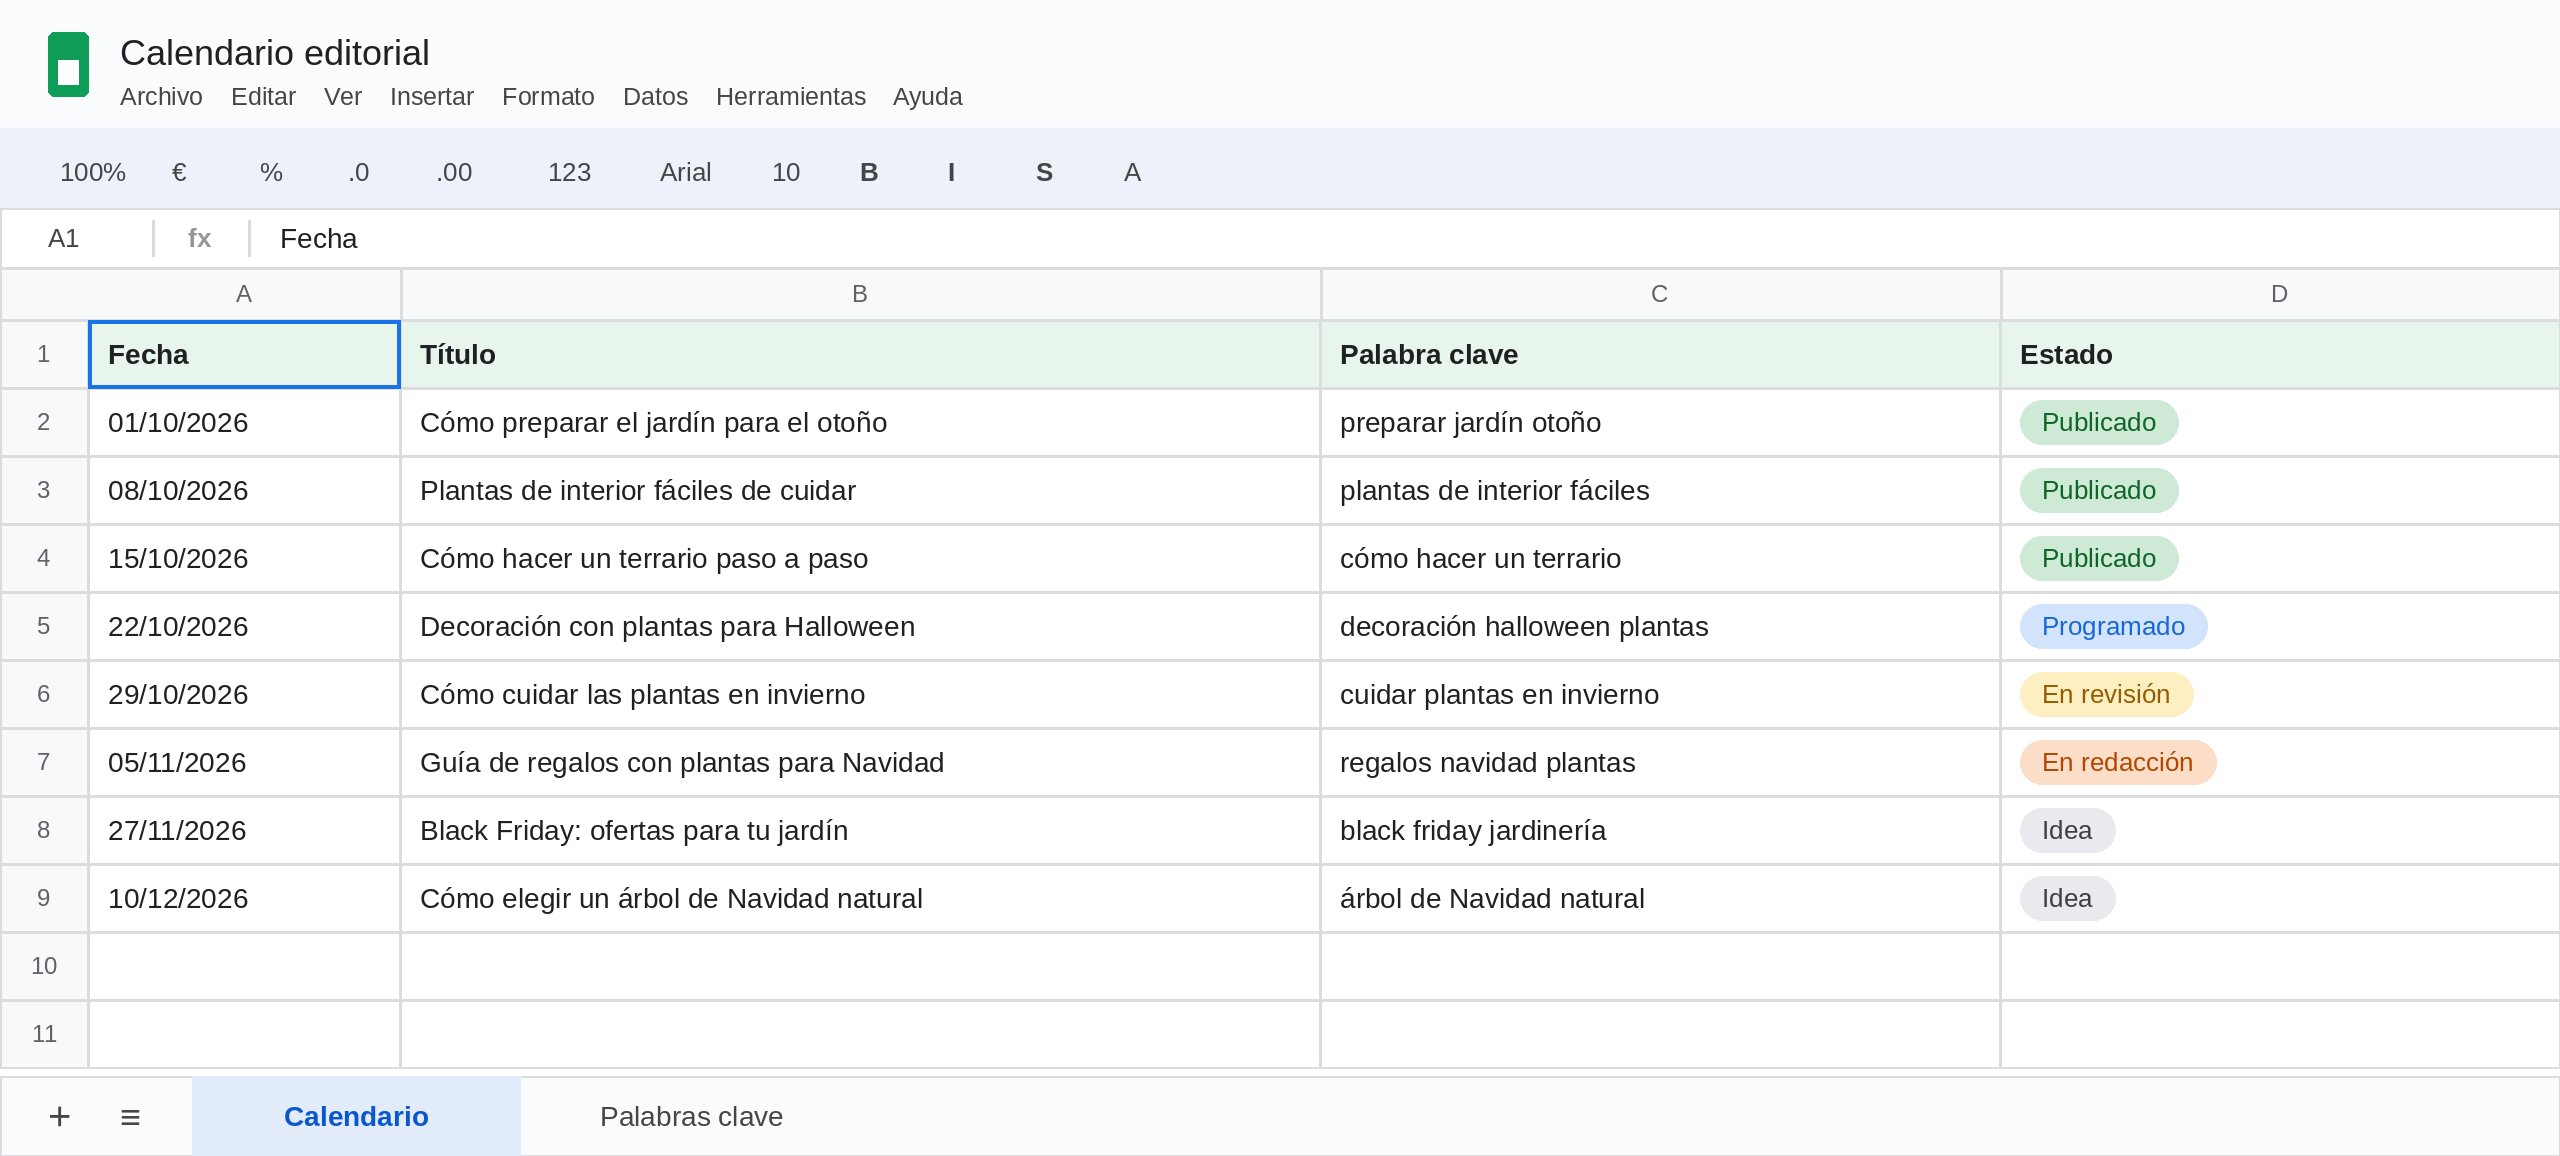This screenshot has height=1156, width=2560.
Task: Open the Editar menu
Action: click(263, 96)
